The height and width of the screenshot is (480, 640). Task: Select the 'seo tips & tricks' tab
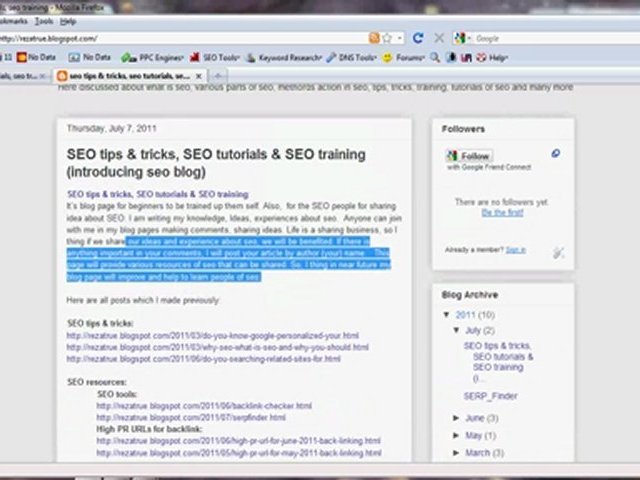coord(130,76)
